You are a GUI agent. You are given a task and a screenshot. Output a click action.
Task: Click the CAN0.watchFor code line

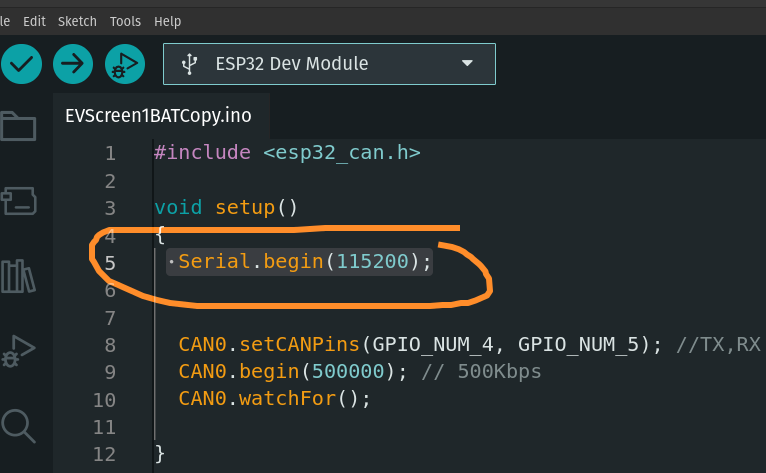274,399
